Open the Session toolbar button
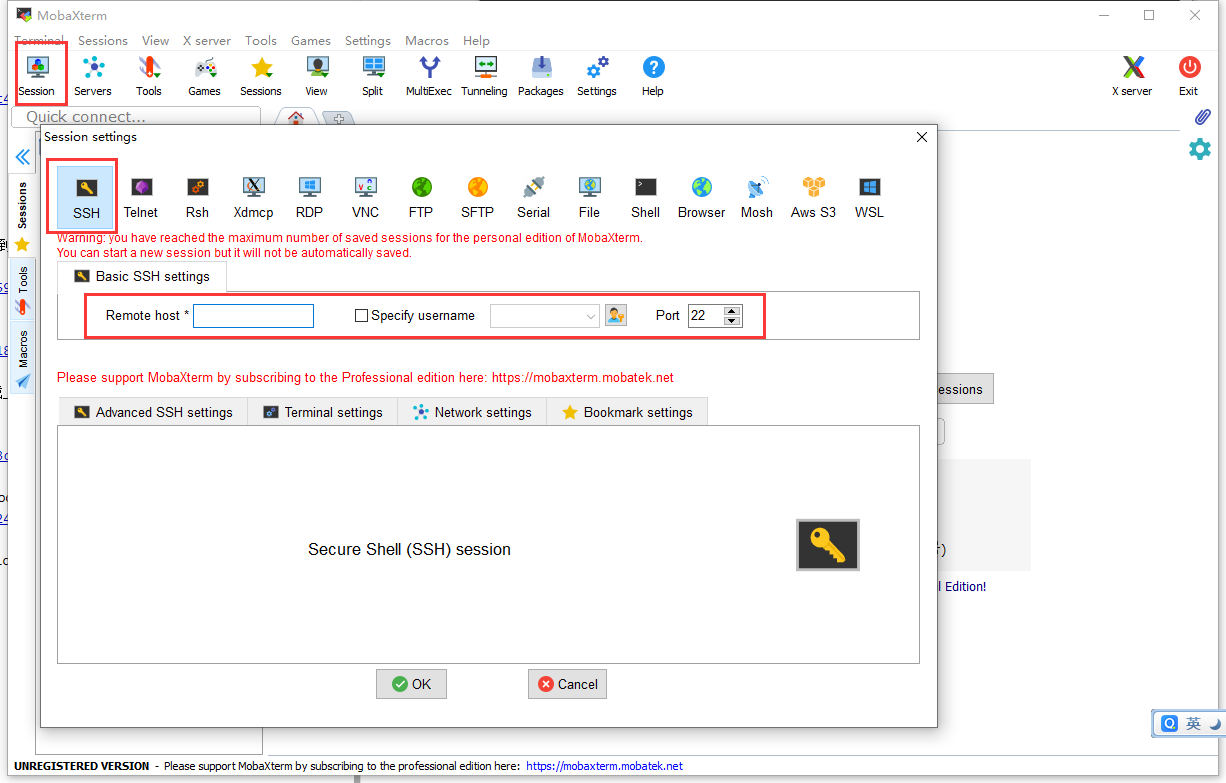The width and height of the screenshot is (1226, 783). 37,75
